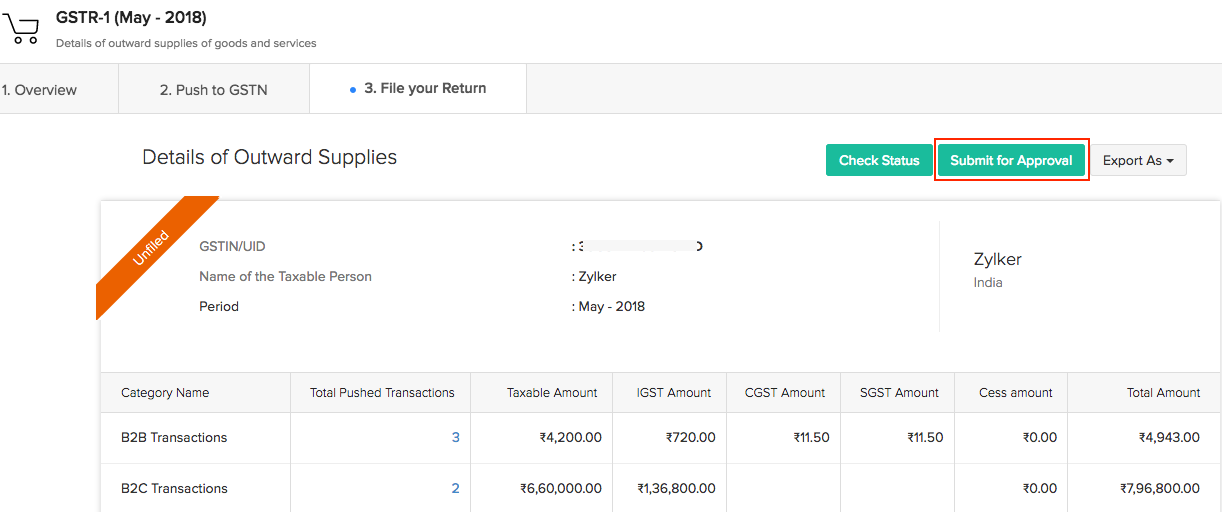The image size is (1222, 512).
Task: Expand the Export As dropdown
Action: 1138,160
